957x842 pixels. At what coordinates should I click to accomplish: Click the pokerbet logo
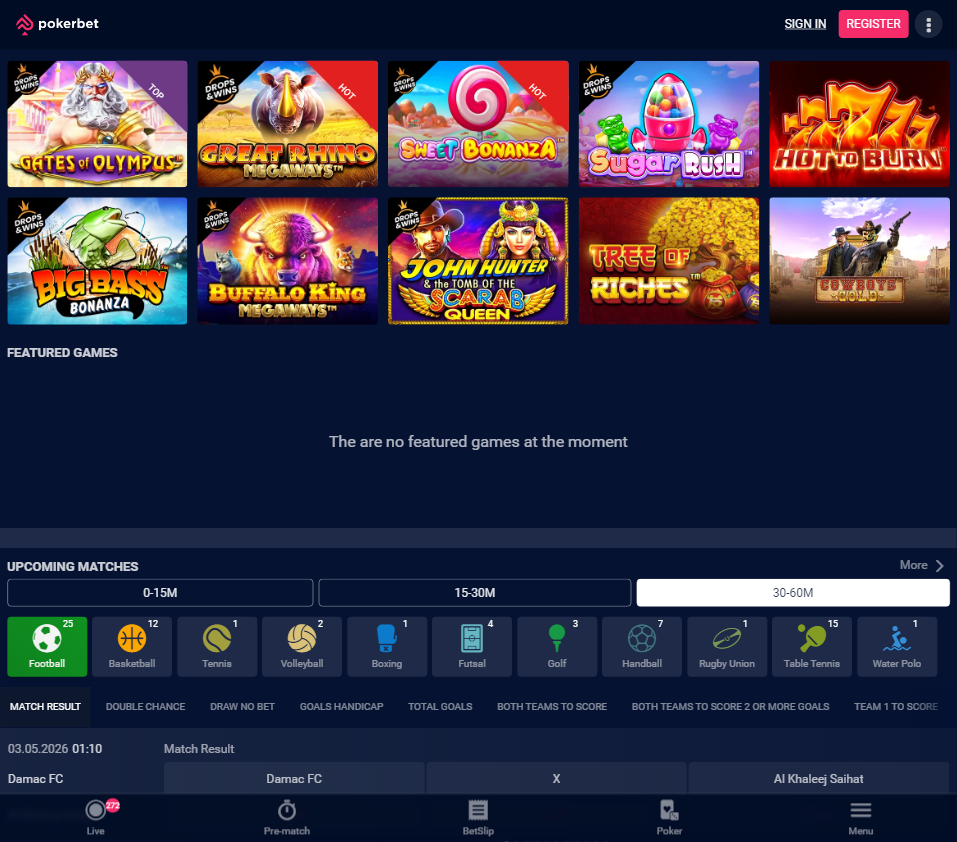(x=57, y=24)
